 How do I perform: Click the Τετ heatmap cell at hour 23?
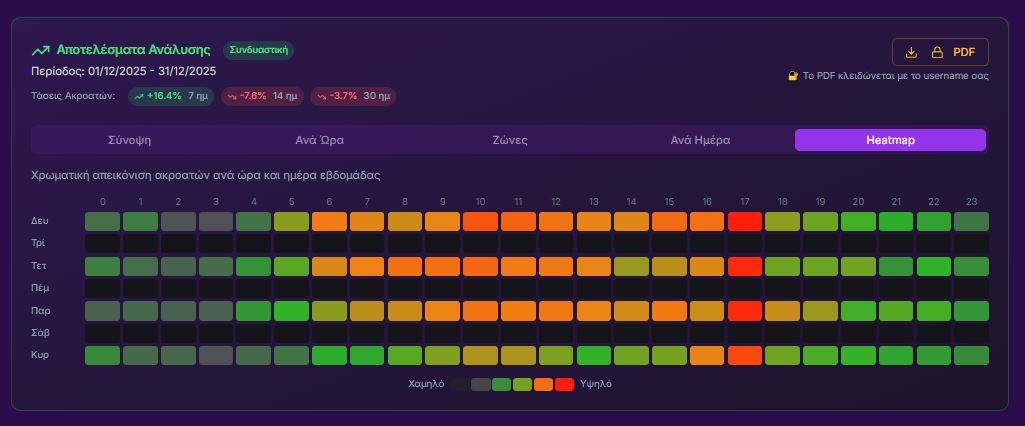point(971,266)
